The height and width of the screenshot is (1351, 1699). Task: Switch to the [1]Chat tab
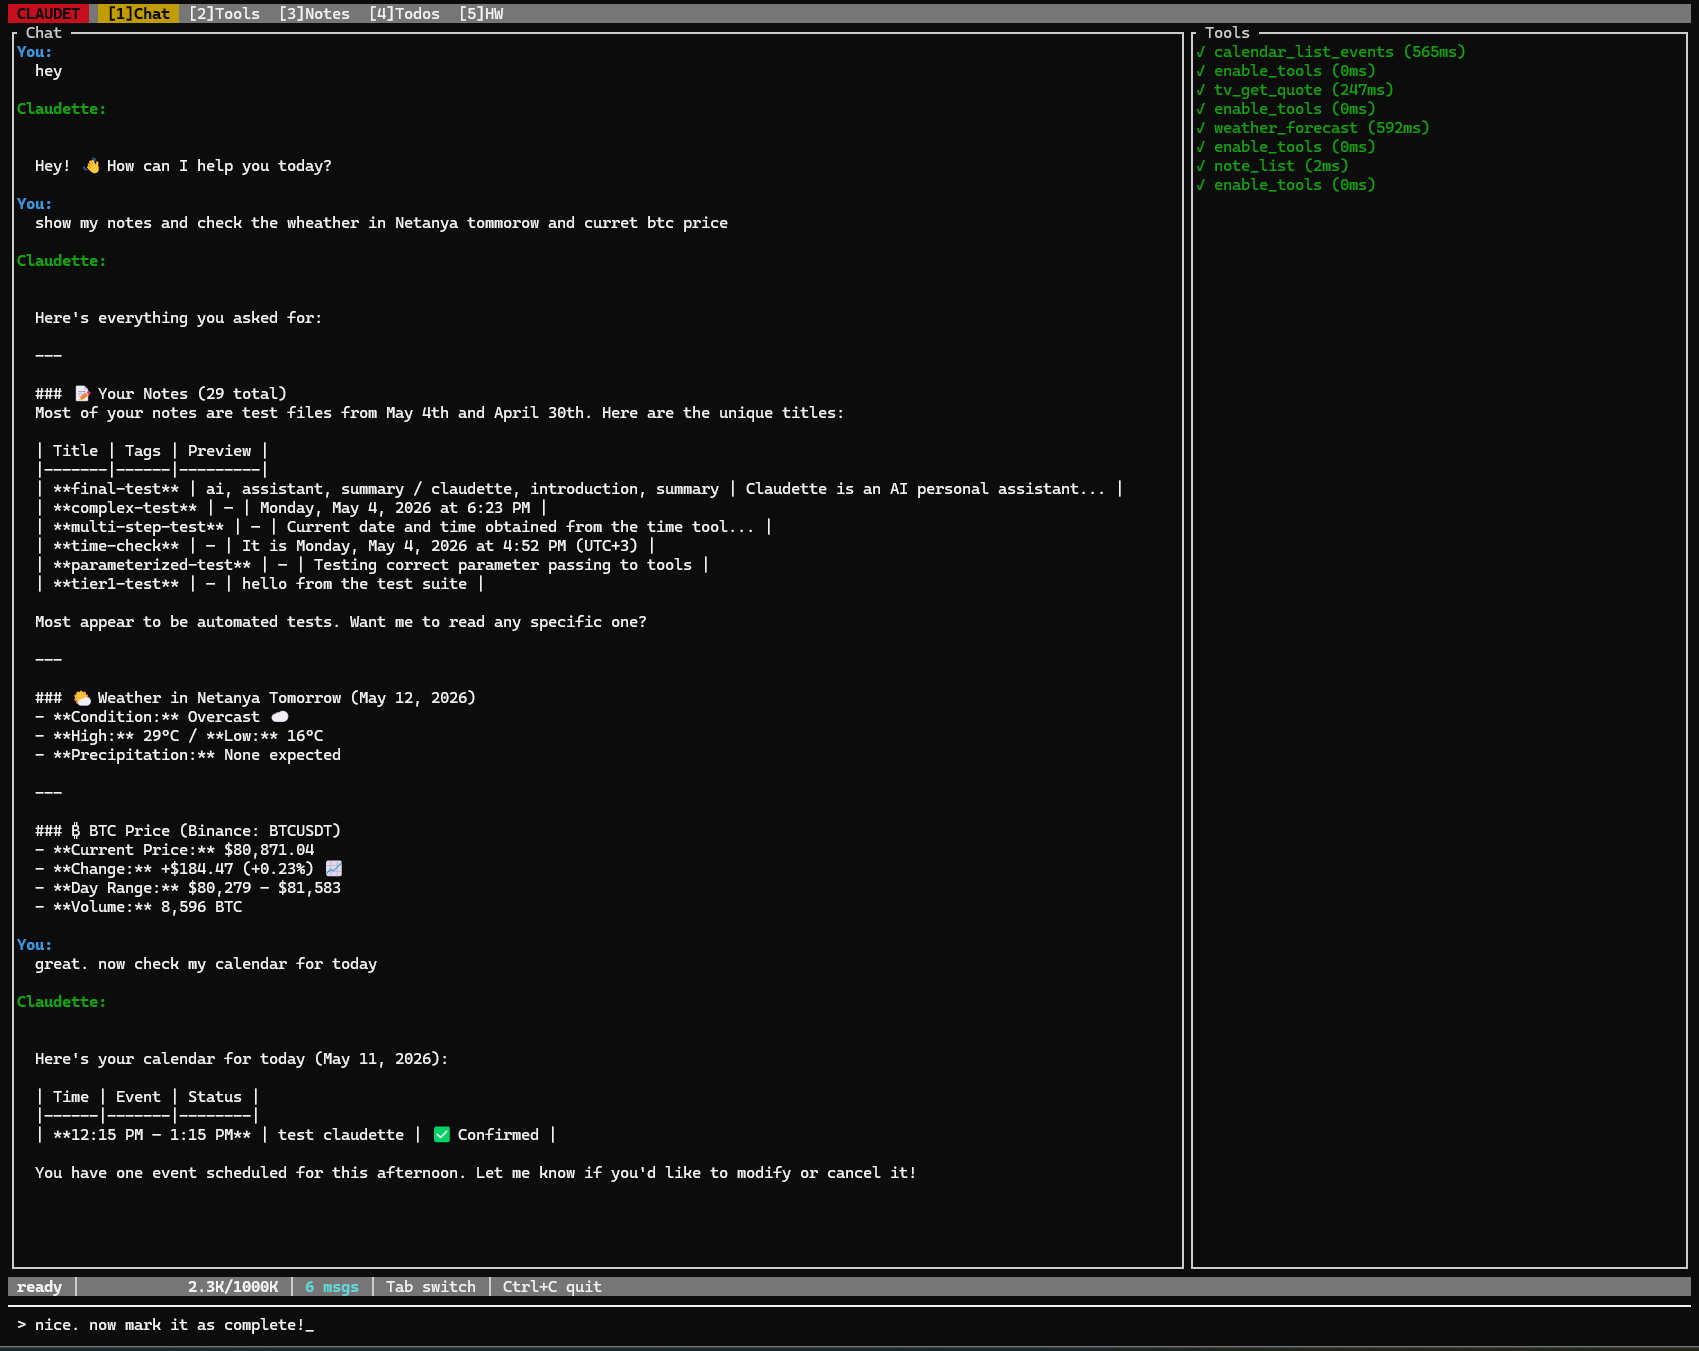139,14
